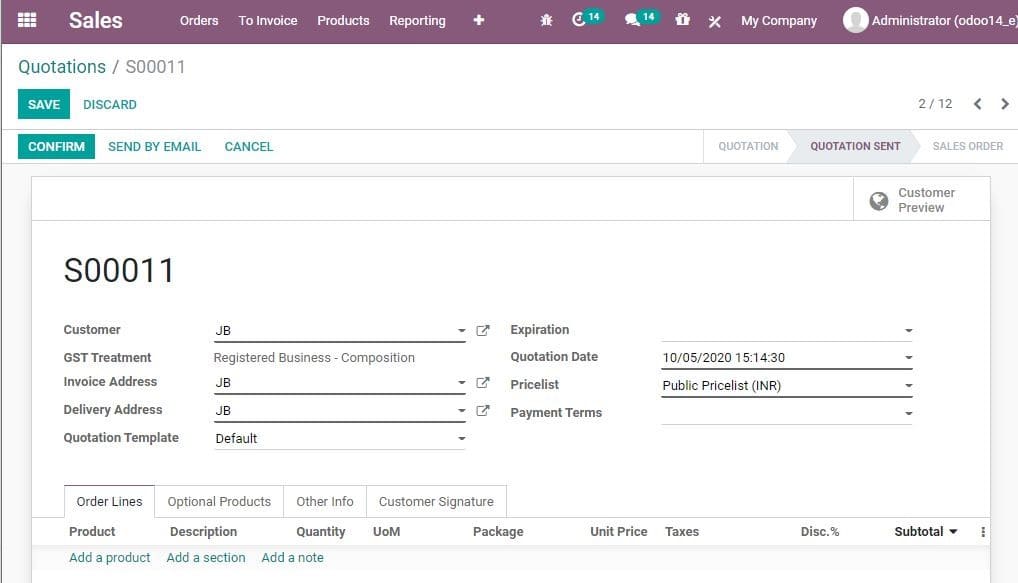Advance to QUOTATION SENT stage in status bar
1018x583 pixels.
click(x=854, y=146)
